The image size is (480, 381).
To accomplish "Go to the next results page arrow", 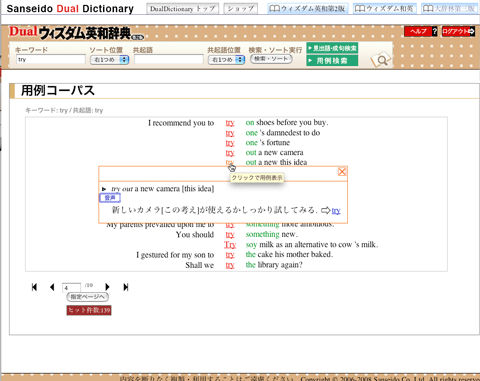I will (x=107, y=287).
